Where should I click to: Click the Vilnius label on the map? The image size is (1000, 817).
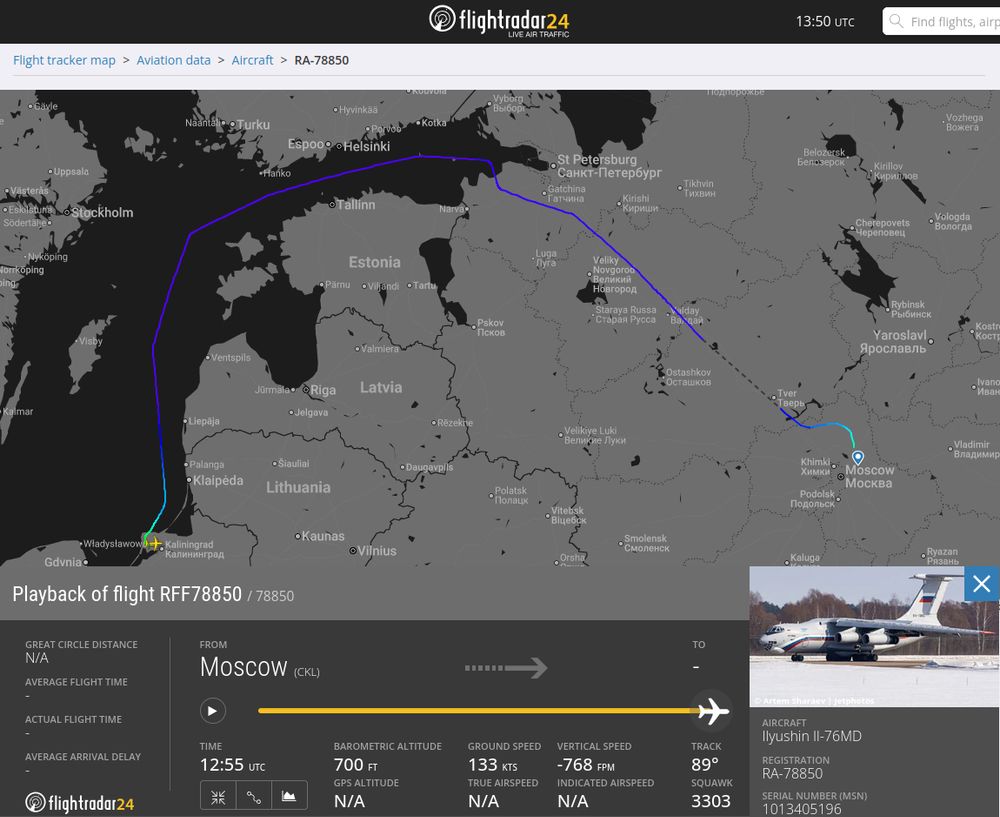377,550
